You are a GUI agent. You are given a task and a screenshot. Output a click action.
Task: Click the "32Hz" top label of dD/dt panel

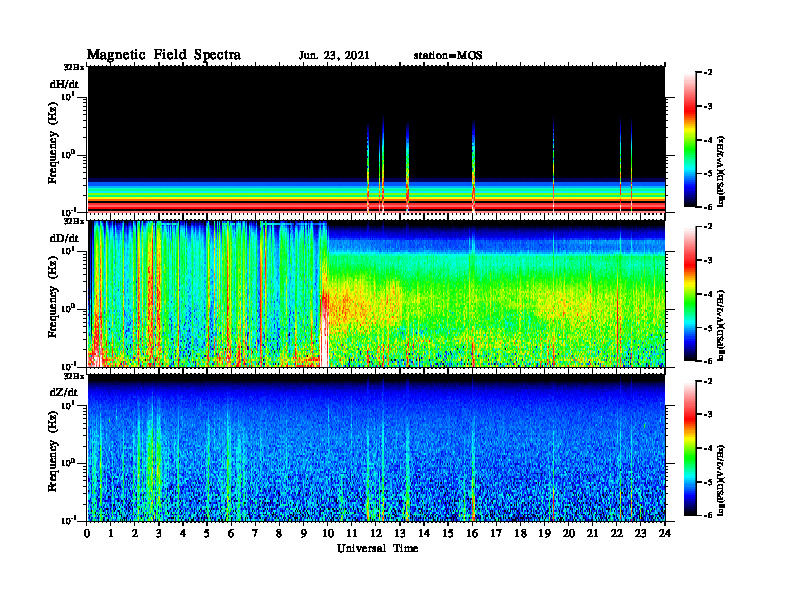(74, 221)
